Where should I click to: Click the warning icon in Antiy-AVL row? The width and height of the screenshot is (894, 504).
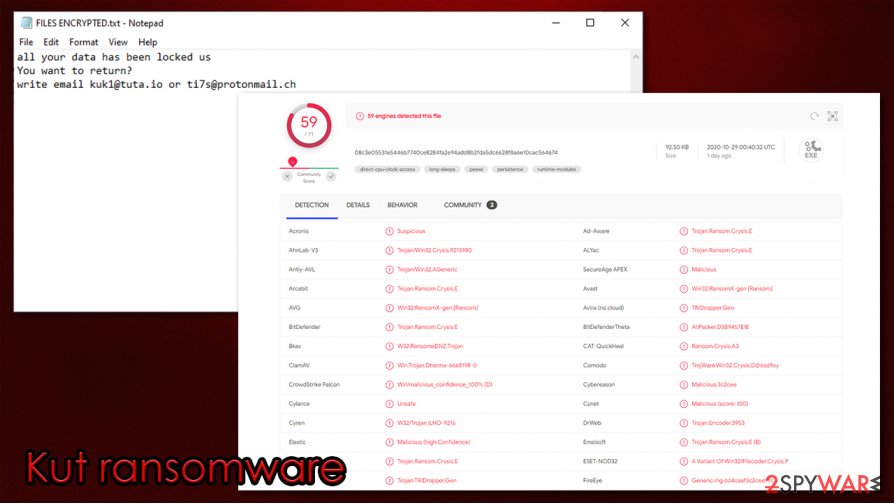(389, 270)
